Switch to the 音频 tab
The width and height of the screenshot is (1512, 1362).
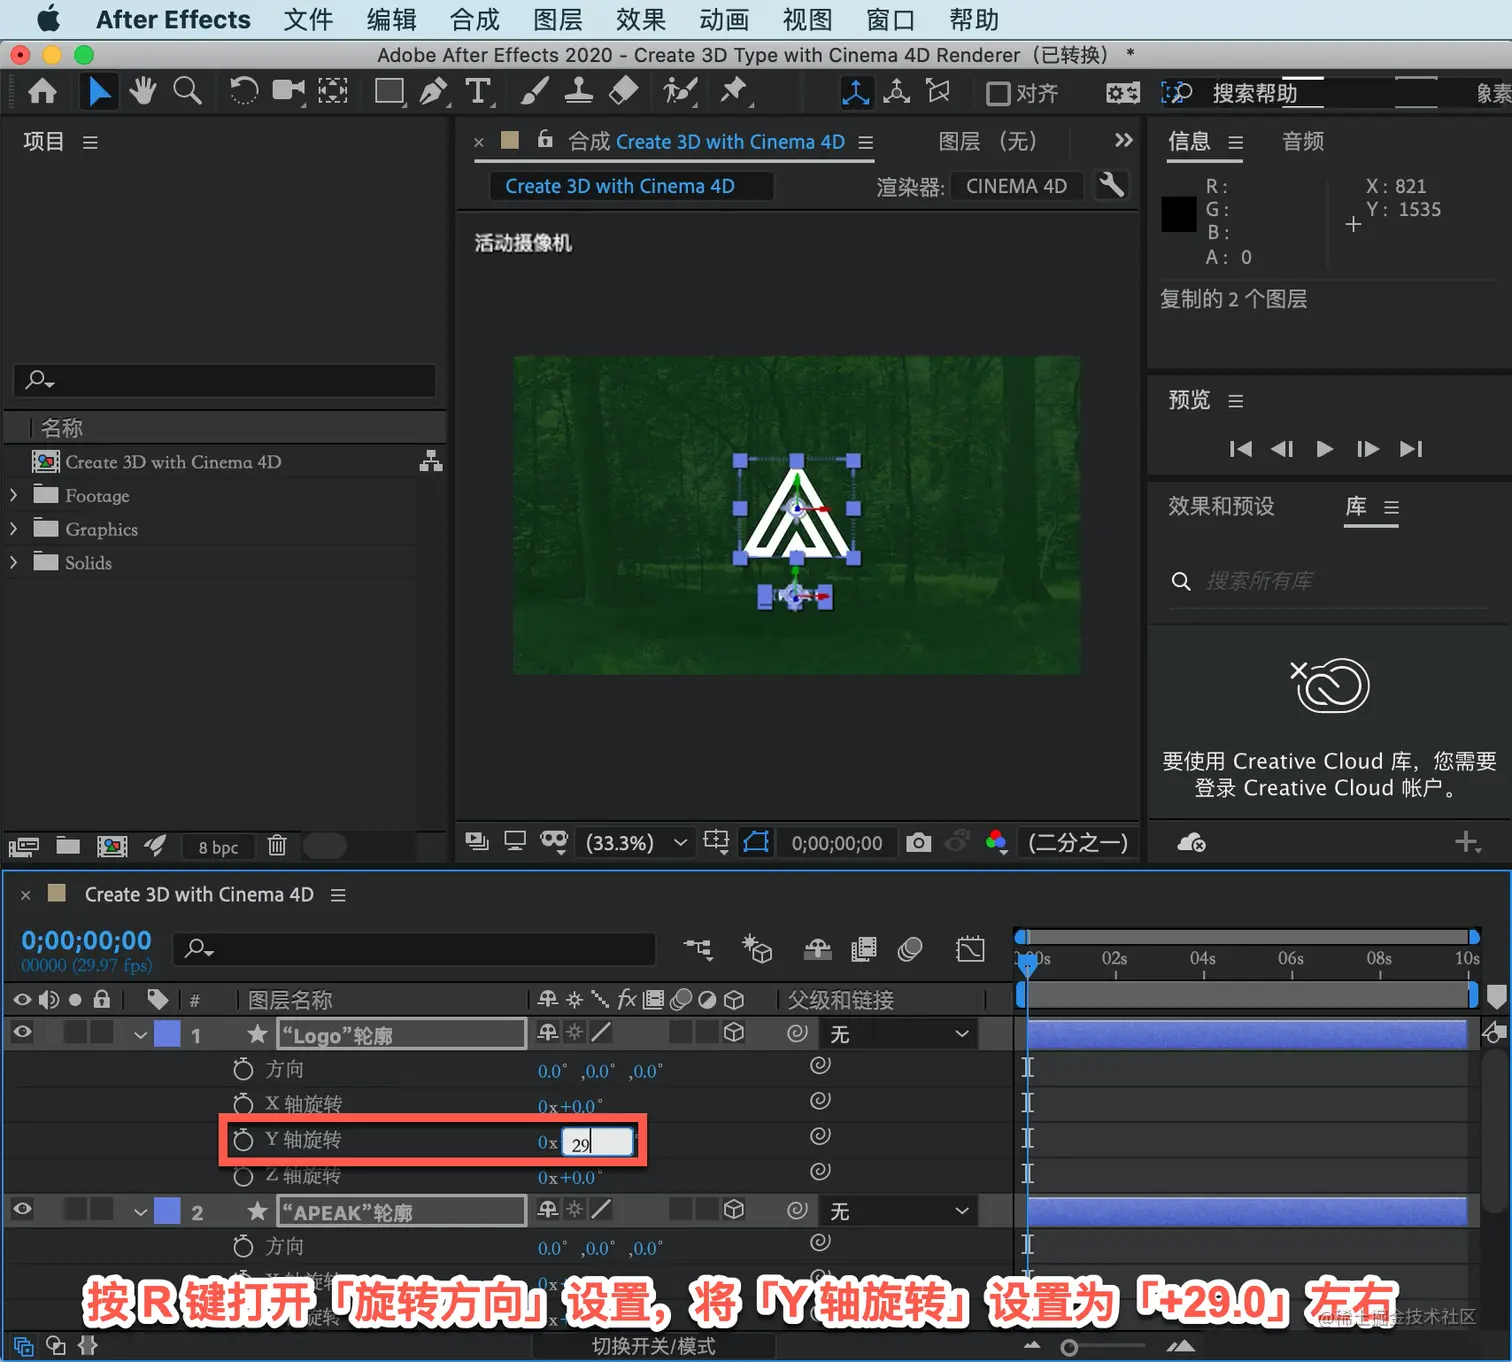pyautogui.click(x=1303, y=141)
